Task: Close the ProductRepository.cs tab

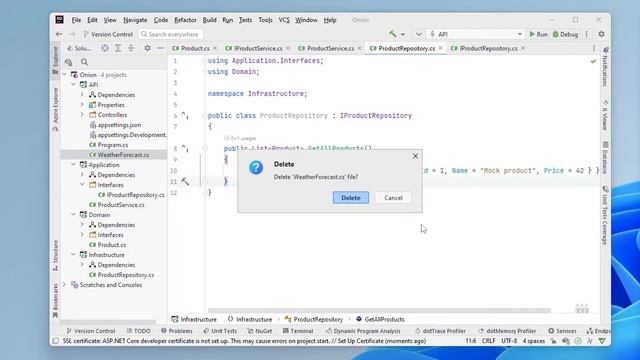Action: [440, 48]
